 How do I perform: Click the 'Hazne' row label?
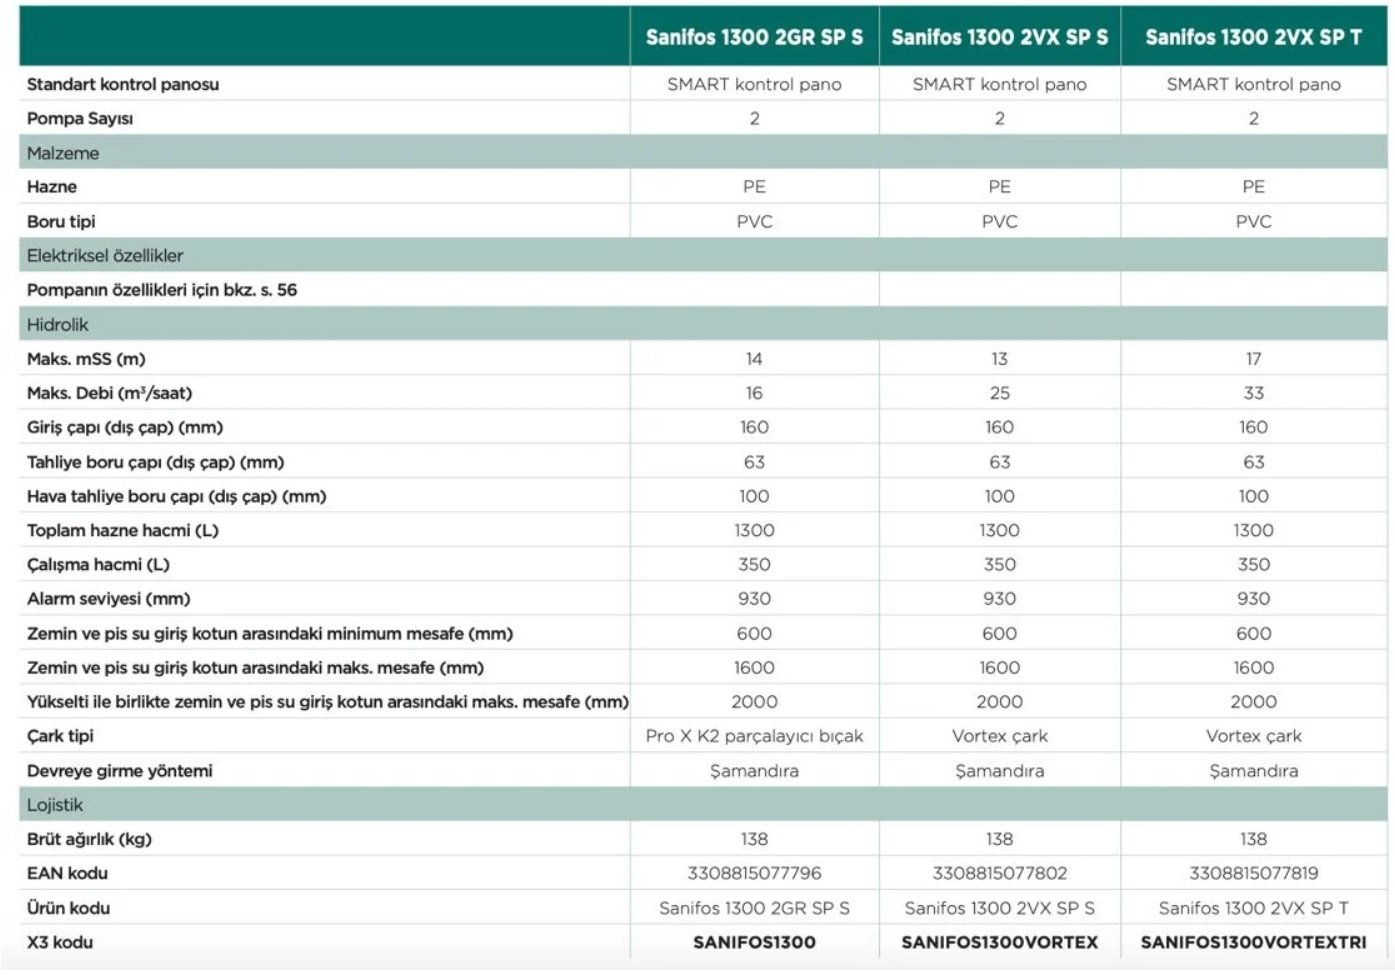(x=52, y=187)
